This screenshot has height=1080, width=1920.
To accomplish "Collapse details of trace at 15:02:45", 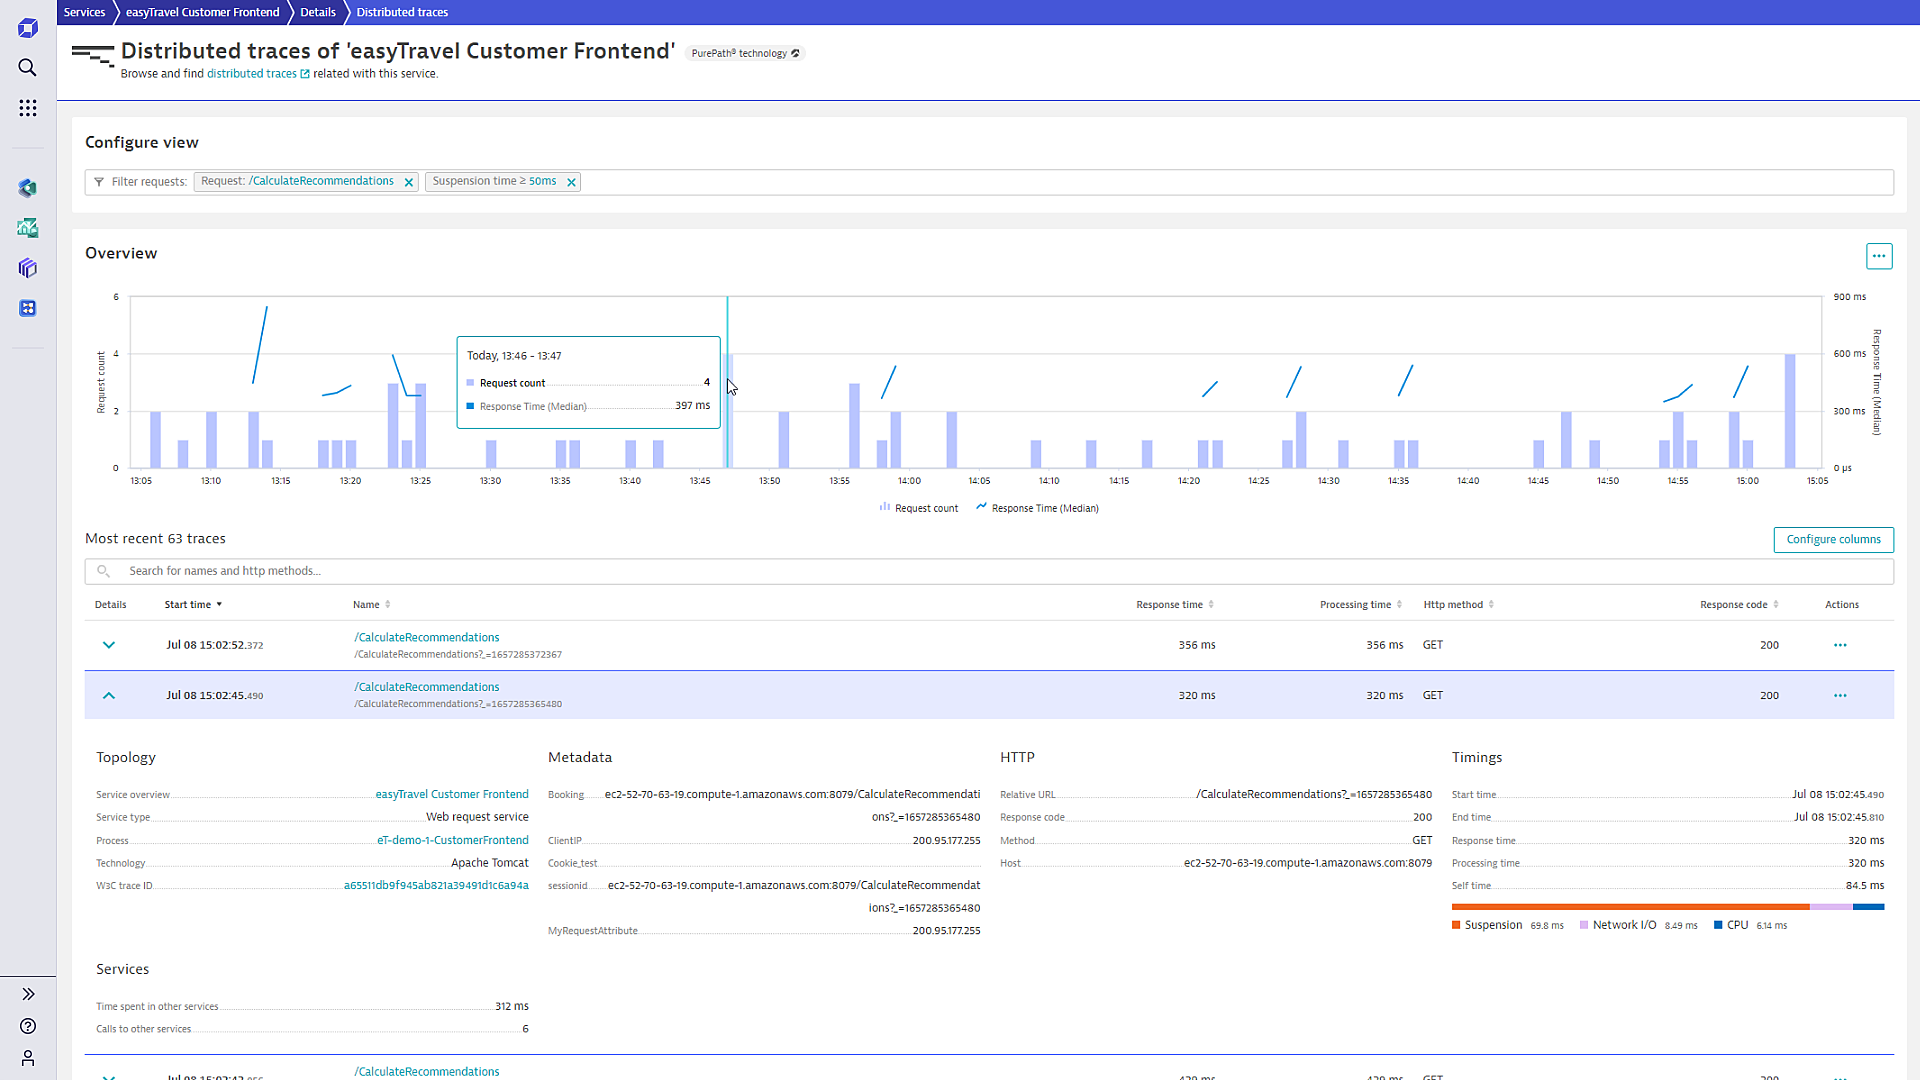I will (109, 695).
